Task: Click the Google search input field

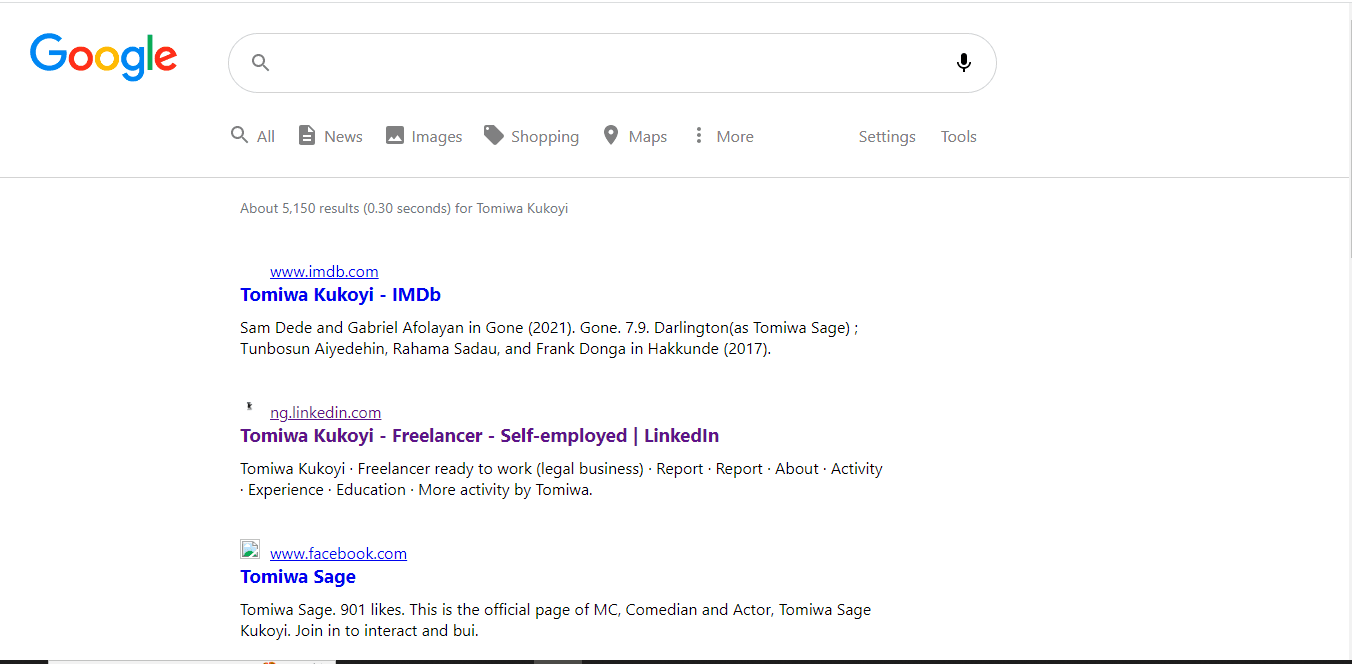Action: pos(612,63)
